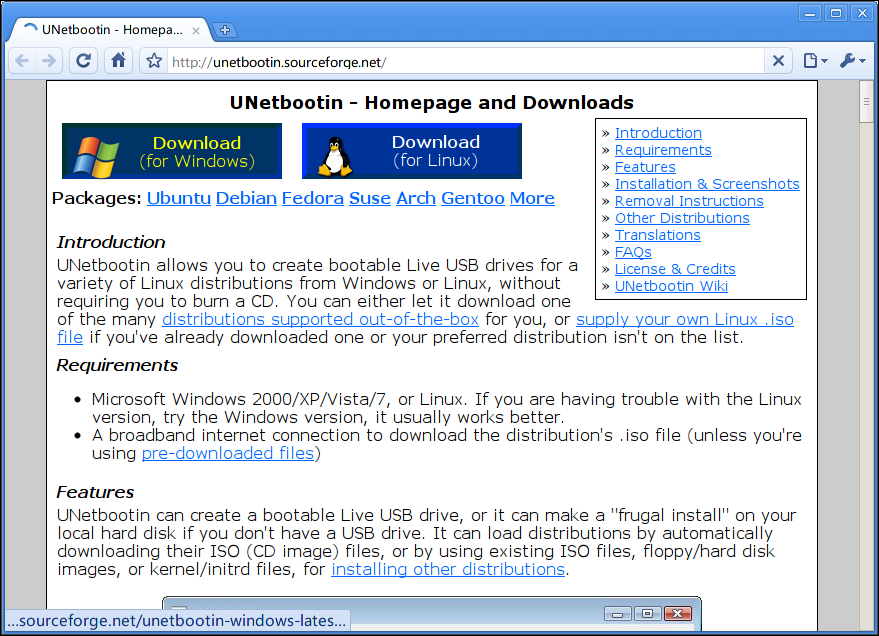
Task: Click the 'Requirements' section heading in the article
Action: [x=117, y=365]
